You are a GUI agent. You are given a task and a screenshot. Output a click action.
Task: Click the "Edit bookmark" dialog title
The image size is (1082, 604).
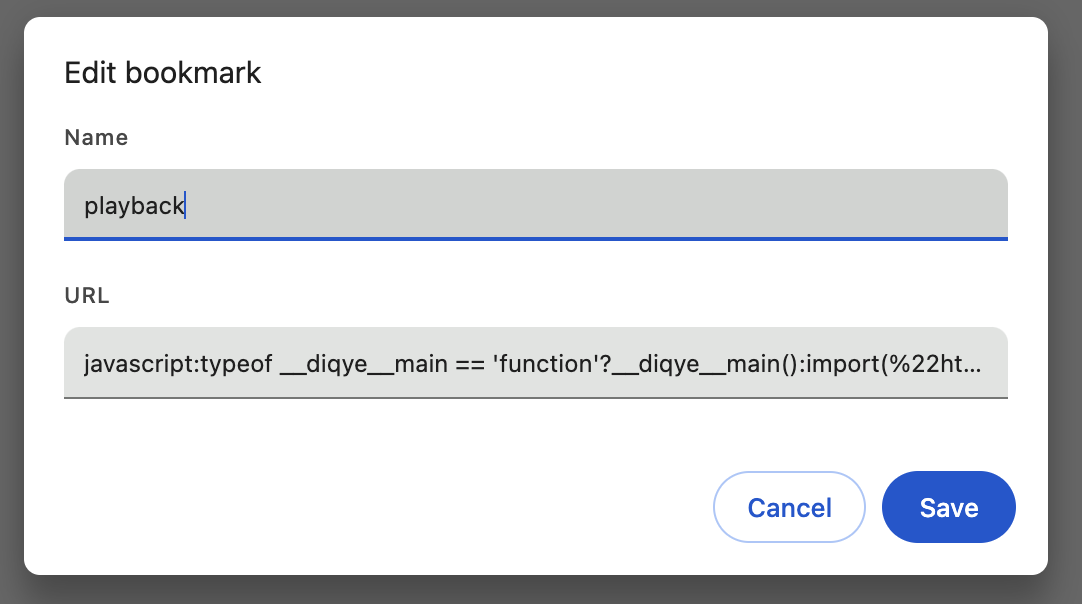(162, 73)
